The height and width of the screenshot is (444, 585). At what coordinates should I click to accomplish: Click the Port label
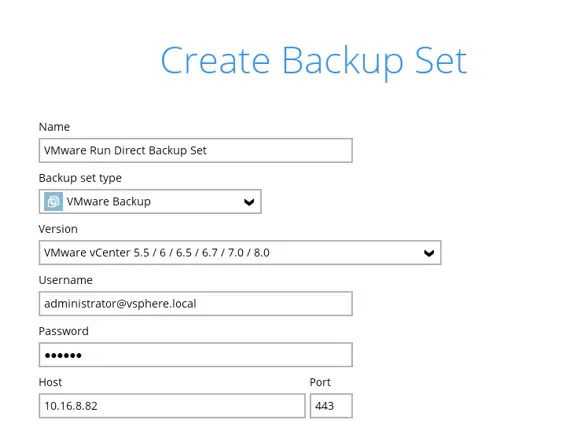[x=320, y=382]
